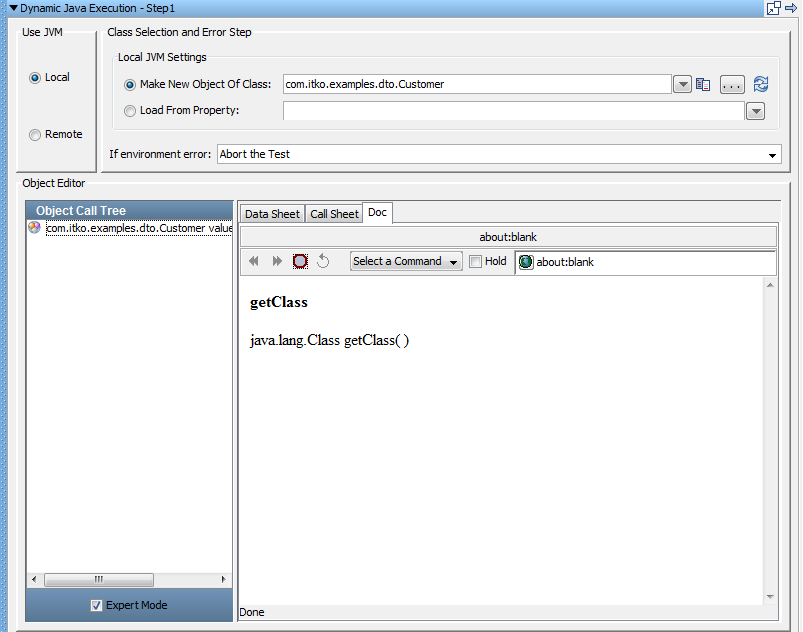Click the refresh class icon
803x632 pixels.
(761, 84)
